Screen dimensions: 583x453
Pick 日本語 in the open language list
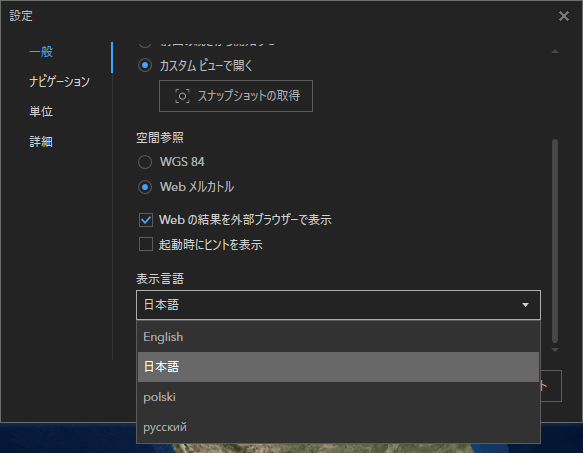pyautogui.click(x=338, y=367)
